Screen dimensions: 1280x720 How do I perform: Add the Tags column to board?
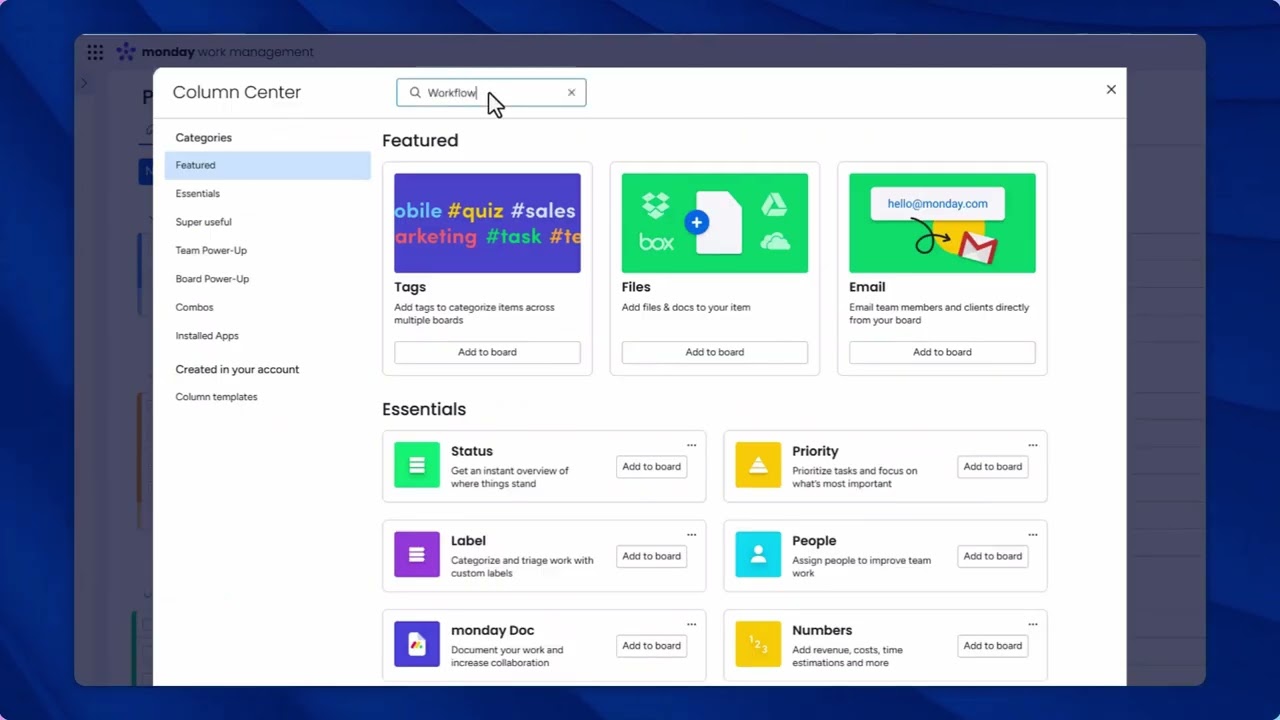point(487,352)
